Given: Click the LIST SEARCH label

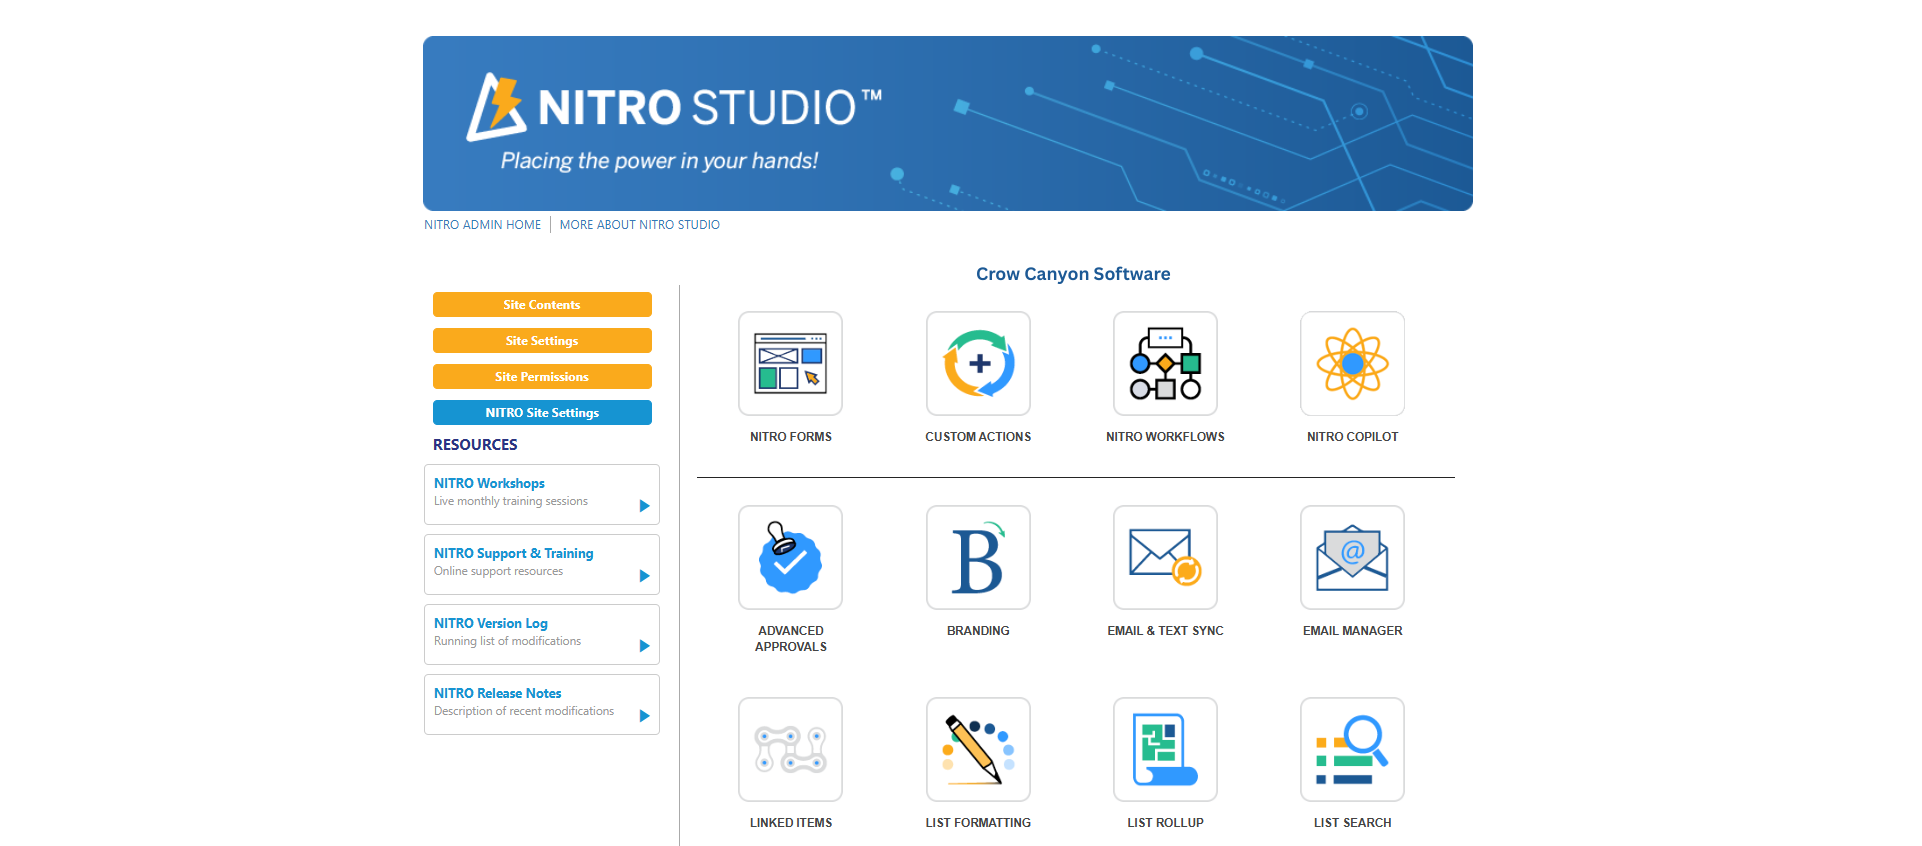Looking at the screenshot, I should (x=1352, y=823).
